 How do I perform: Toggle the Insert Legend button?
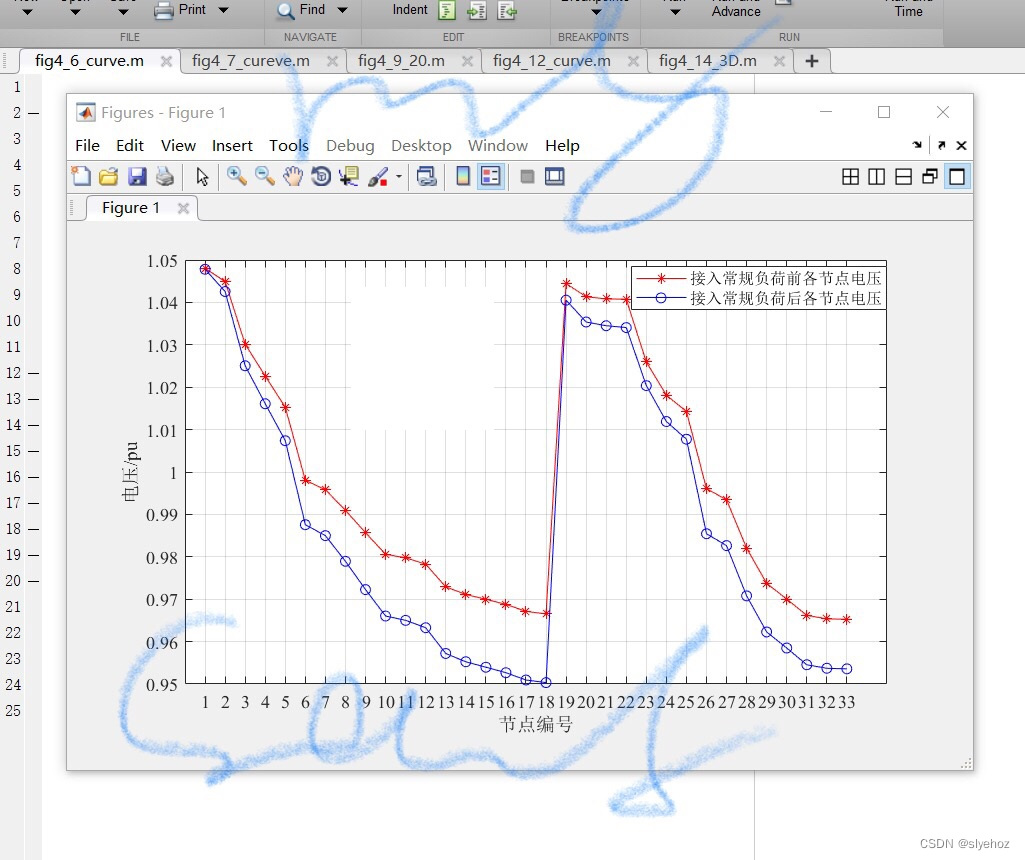(490, 176)
